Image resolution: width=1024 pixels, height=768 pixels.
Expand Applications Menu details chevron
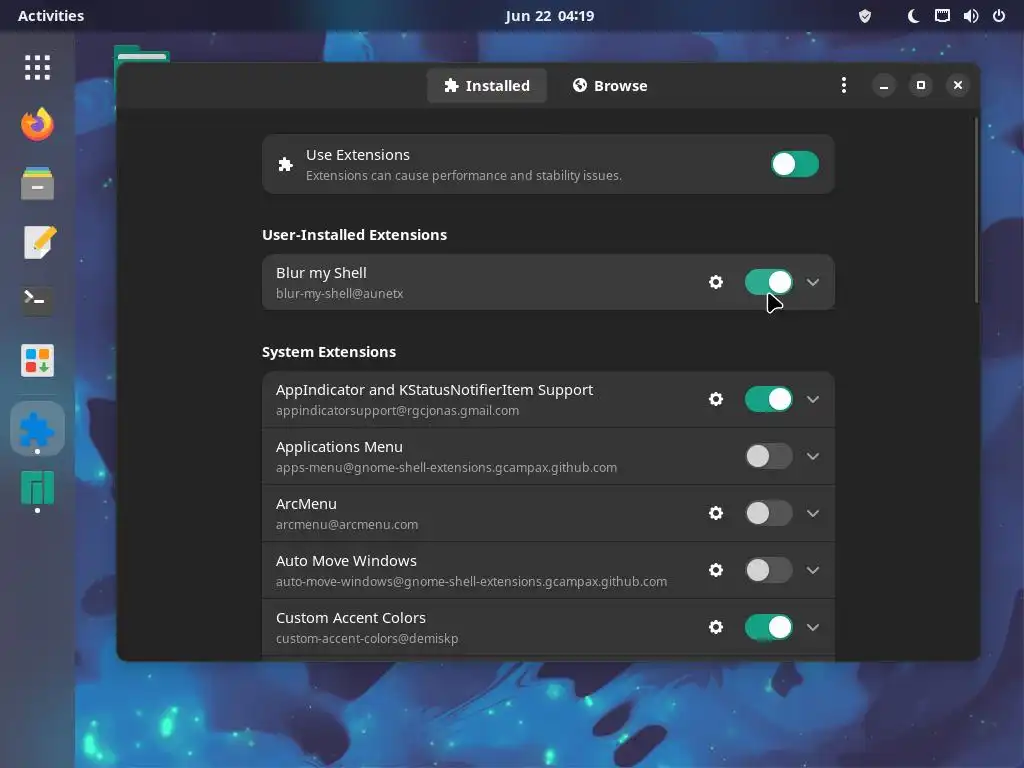tap(812, 456)
